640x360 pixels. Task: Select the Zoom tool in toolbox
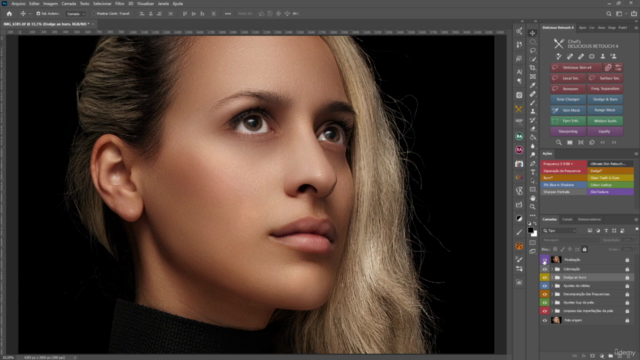coord(533,207)
